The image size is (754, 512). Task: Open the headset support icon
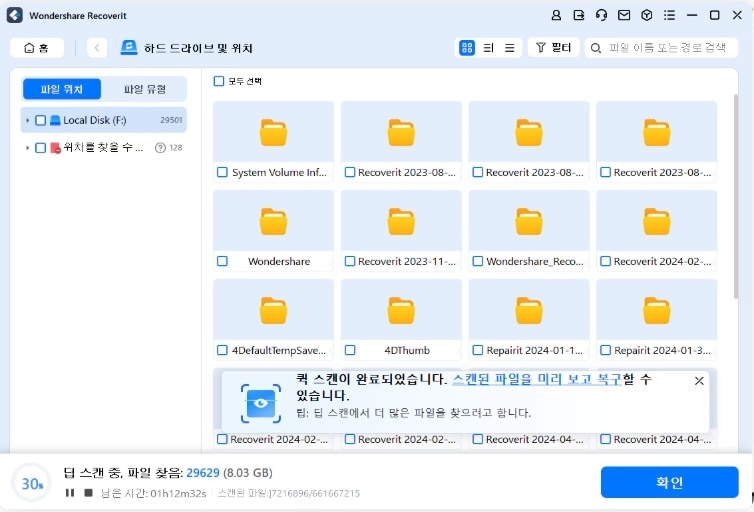click(x=601, y=15)
